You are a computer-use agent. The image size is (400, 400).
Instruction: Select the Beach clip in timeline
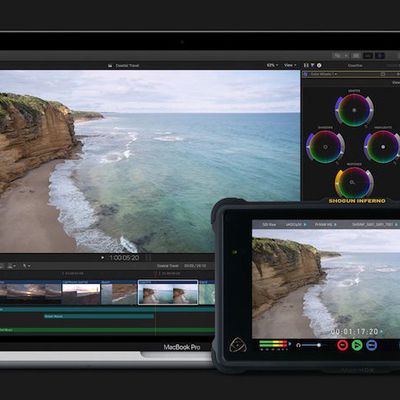[x=119, y=292]
